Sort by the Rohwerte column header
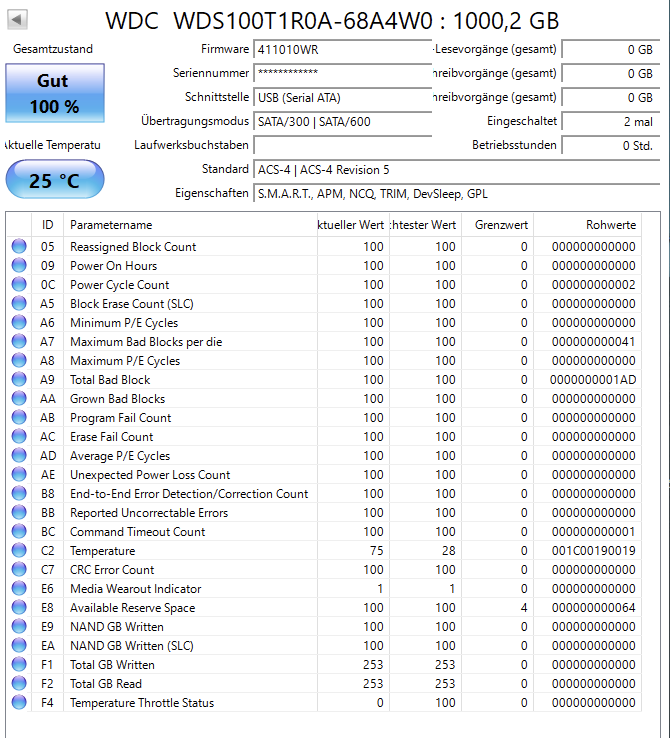Viewport: 670px width, 738px height. (x=587, y=225)
